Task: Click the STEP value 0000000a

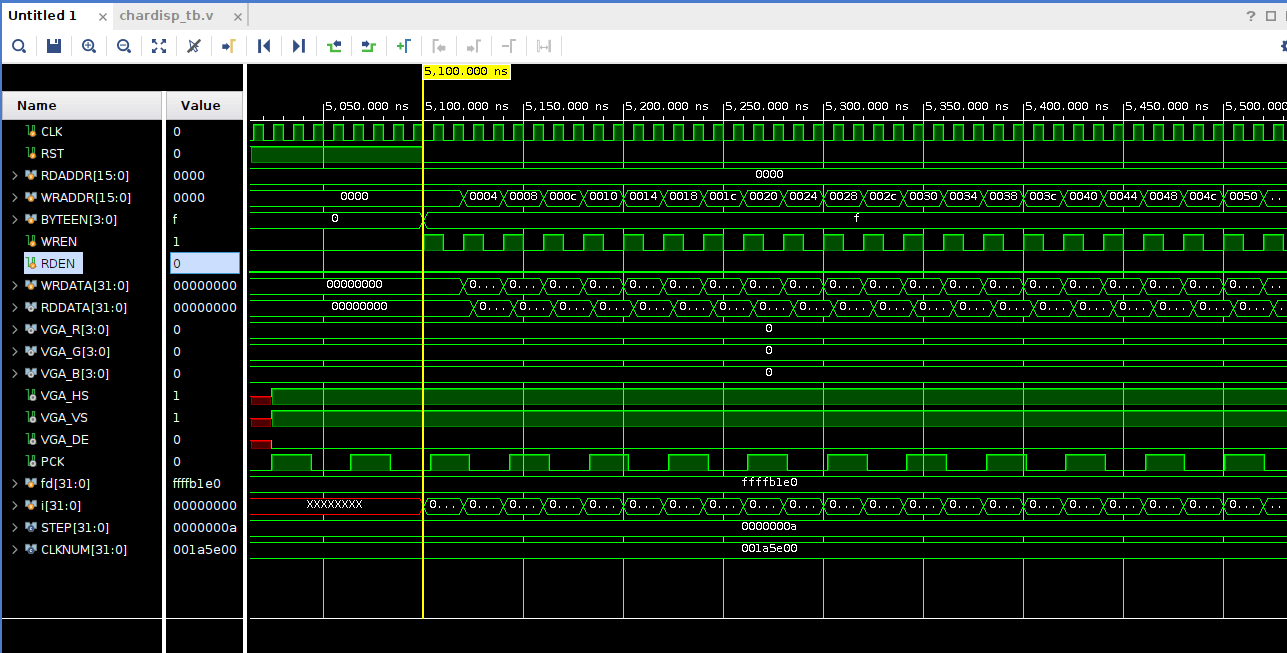Action: pos(204,527)
